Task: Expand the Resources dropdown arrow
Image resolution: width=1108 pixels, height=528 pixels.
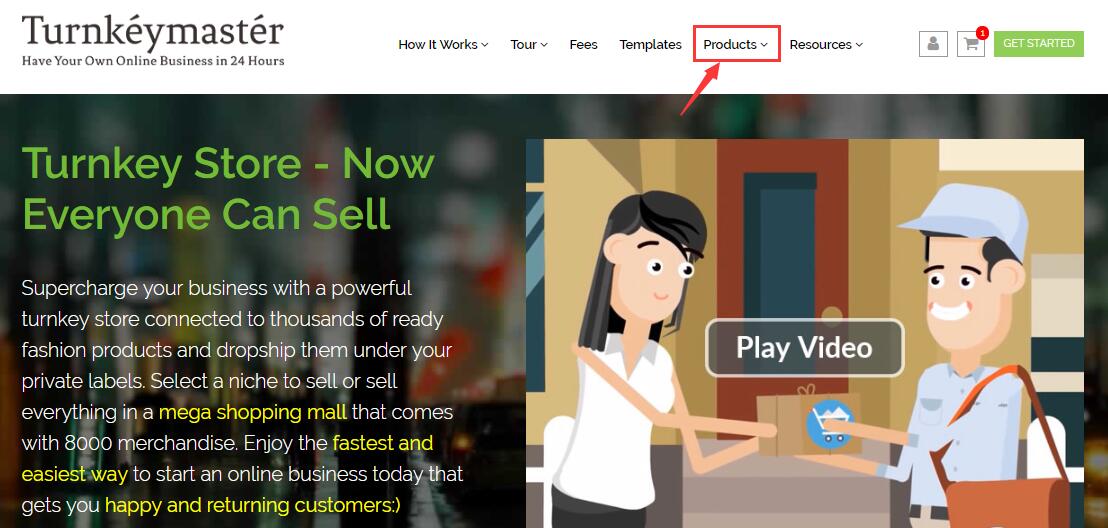Action: coord(859,45)
